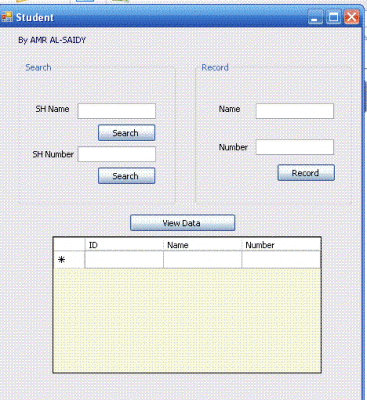
Task: Focus the SH Number input box
Action: tap(117, 154)
